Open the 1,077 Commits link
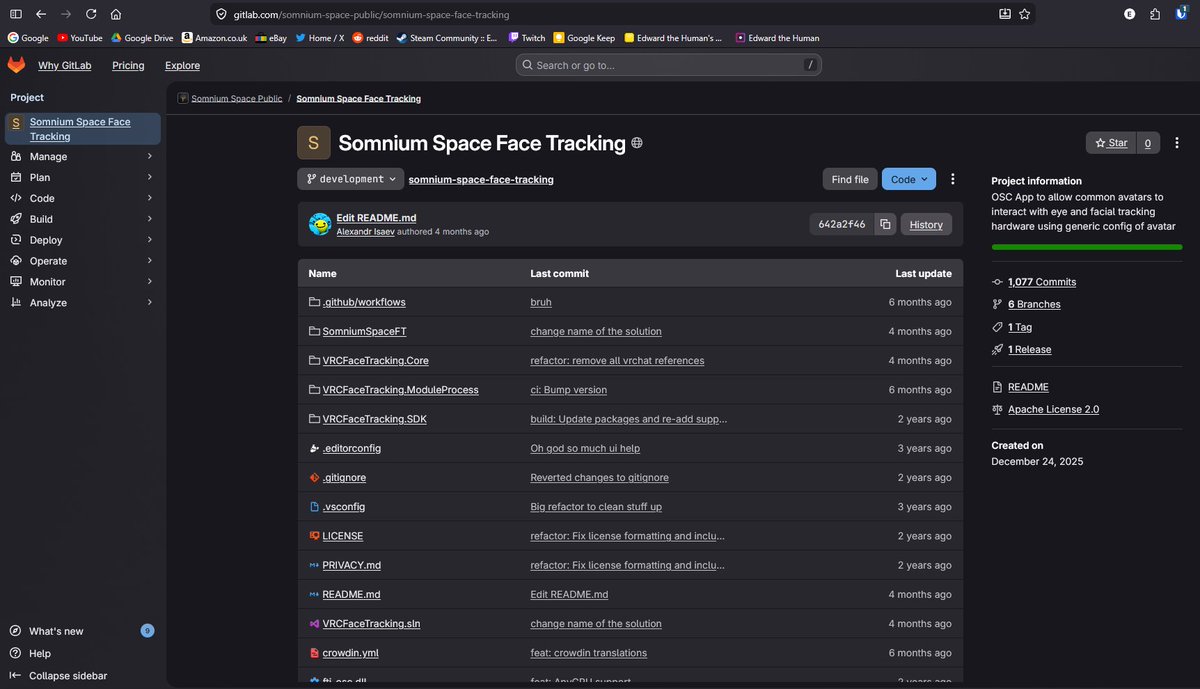The height and width of the screenshot is (689, 1200). (x=1042, y=282)
